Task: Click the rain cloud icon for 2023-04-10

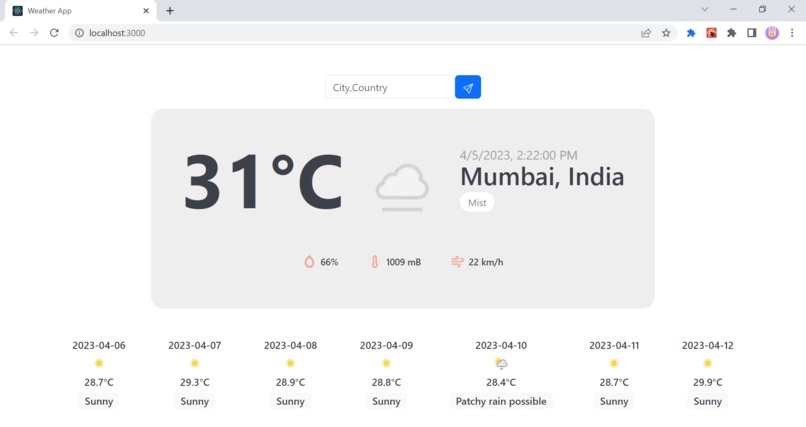Action: pyautogui.click(x=501, y=364)
